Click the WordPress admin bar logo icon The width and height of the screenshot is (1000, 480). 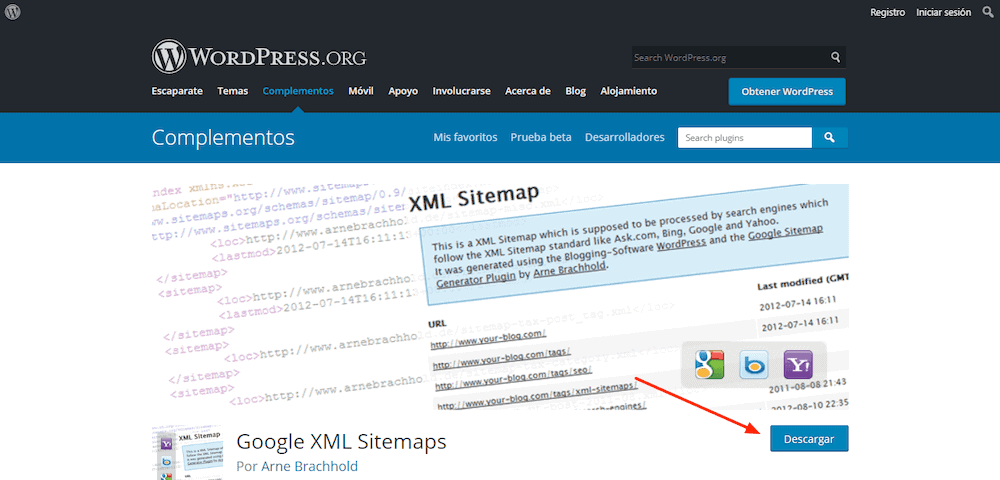click(x=12, y=12)
